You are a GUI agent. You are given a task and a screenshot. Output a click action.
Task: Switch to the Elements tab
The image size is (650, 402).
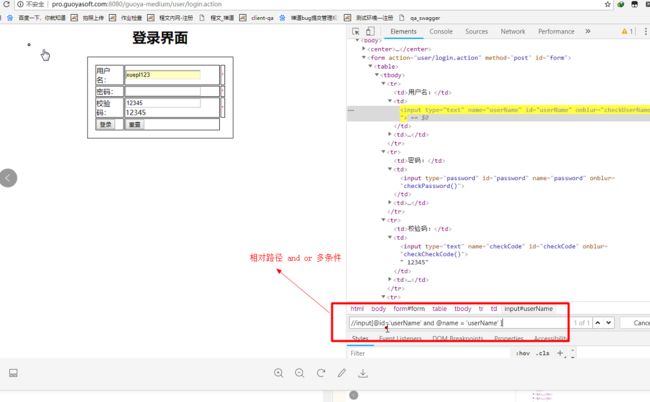[403, 31]
